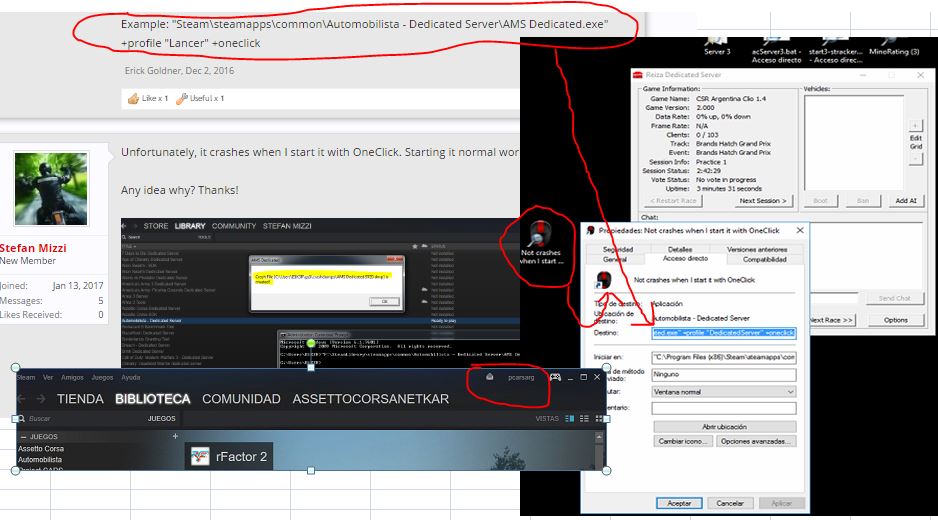
Task: Click the Next Race >> button
Action: pyautogui.click(x=831, y=320)
